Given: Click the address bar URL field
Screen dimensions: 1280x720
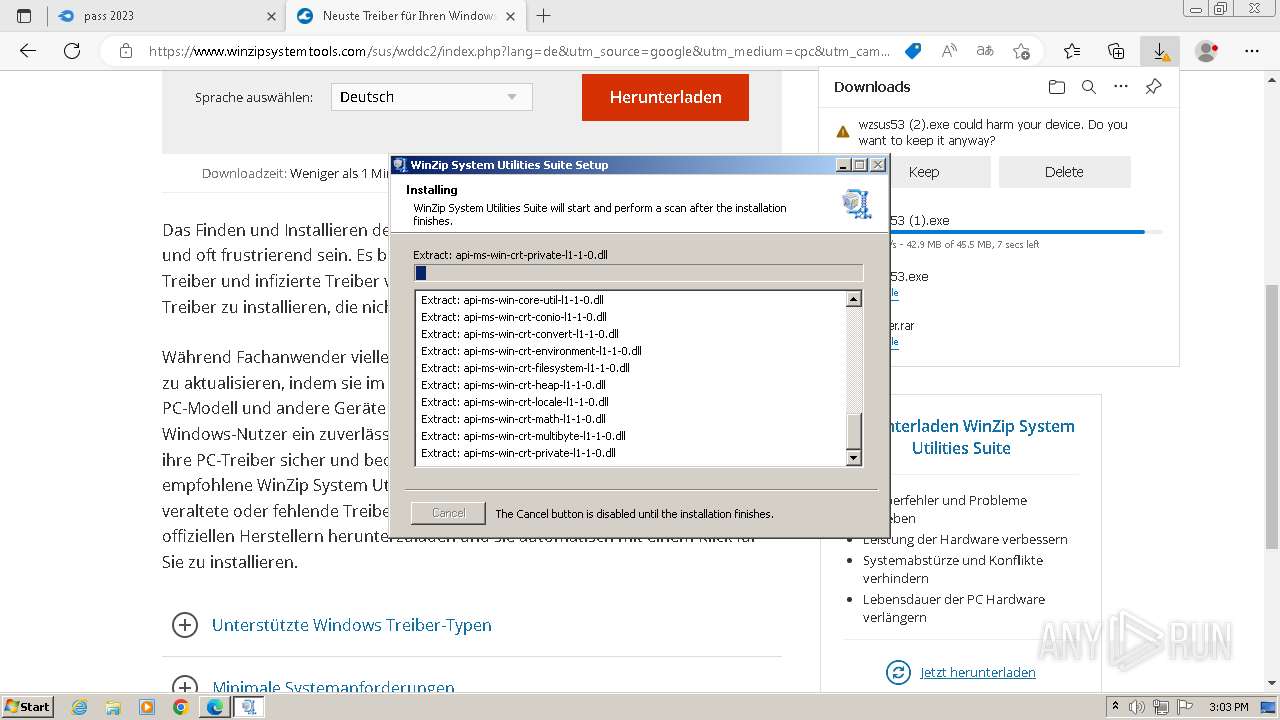Looking at the screenshot, I should 518,51.
